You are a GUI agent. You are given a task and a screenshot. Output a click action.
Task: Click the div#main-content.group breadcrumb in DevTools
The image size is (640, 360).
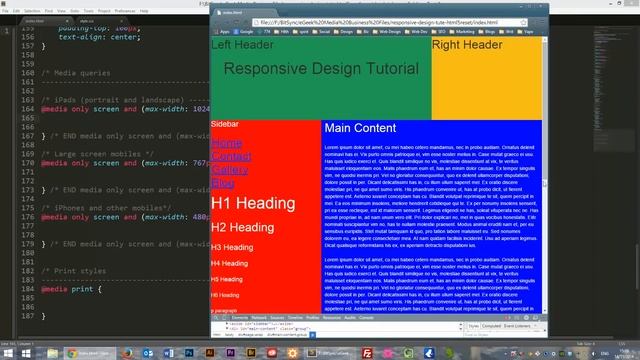(287, 335)
